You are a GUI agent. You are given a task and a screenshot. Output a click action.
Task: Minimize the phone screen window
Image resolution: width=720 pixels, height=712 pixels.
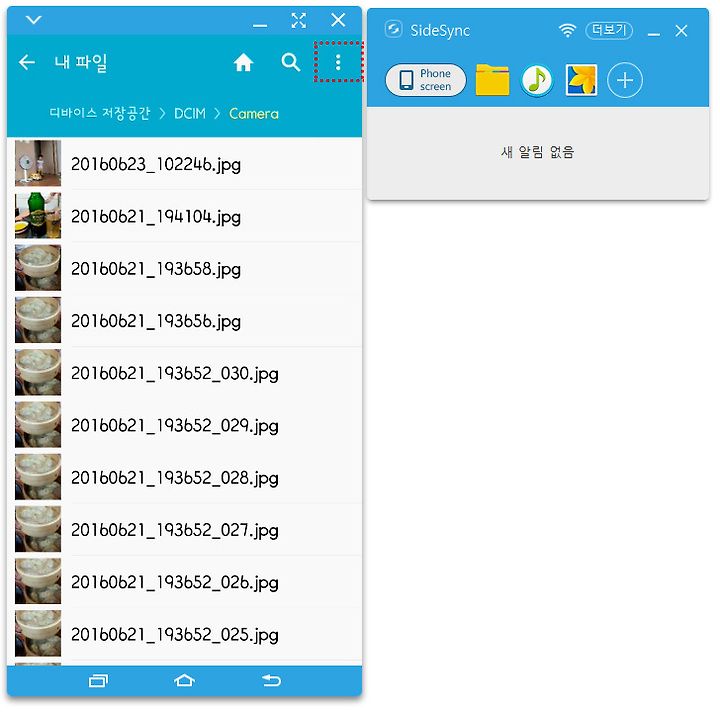point(260,25)
